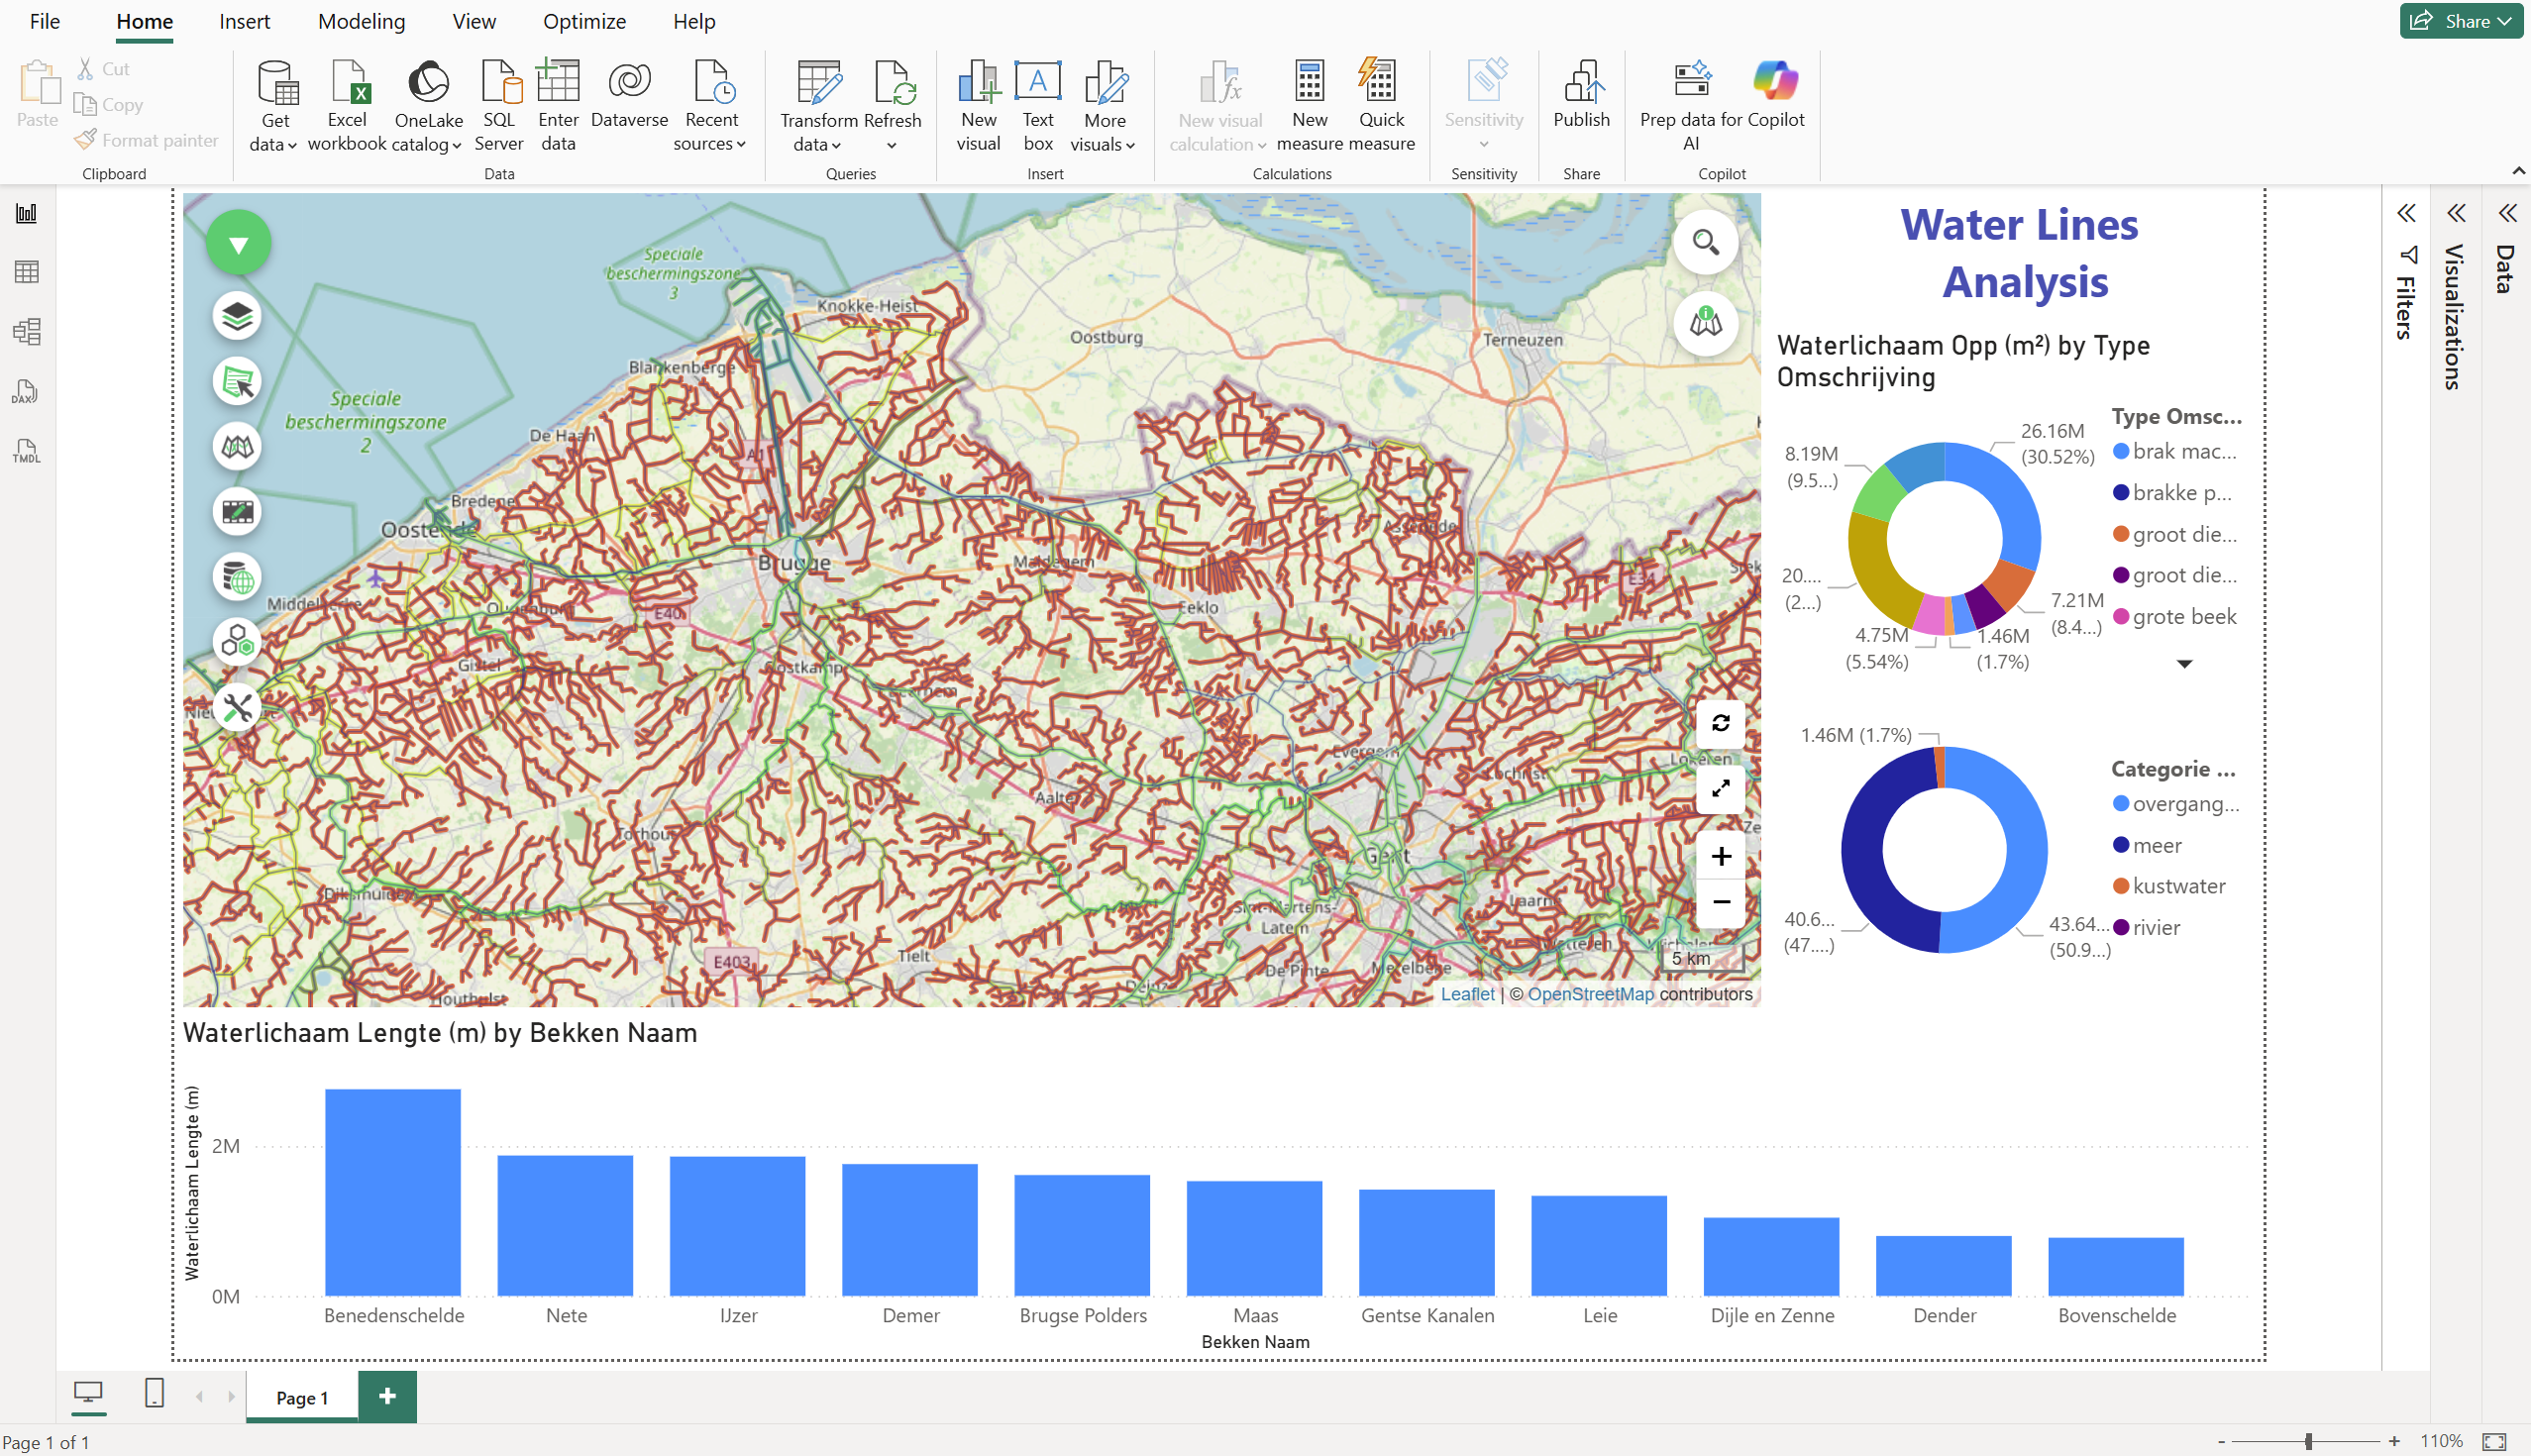Open the map tools wrench icon
The image size is (2531, 1456).
click(237, 708)
